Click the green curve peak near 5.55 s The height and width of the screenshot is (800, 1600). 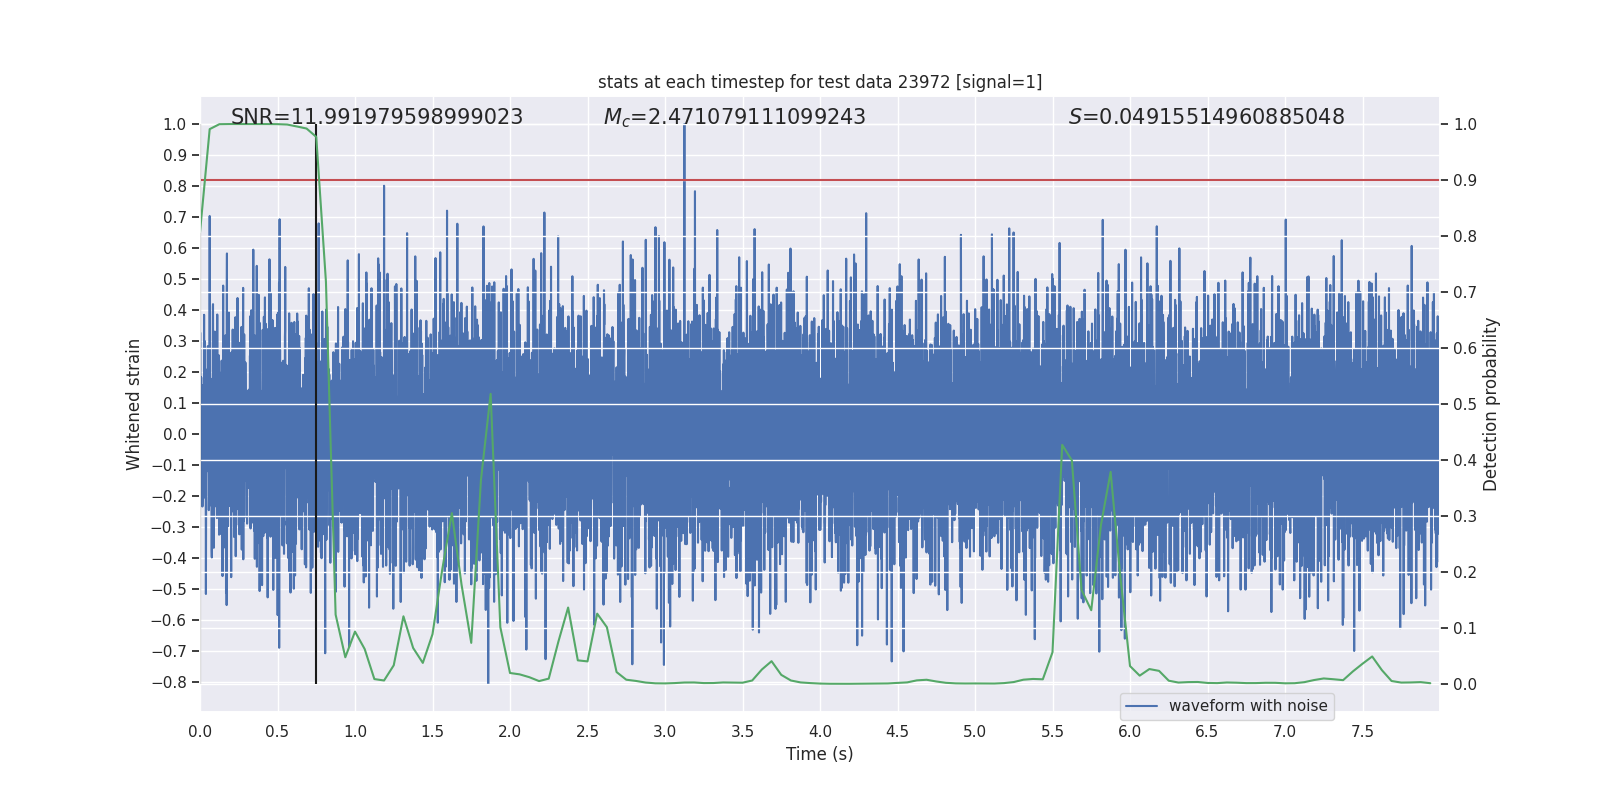1062,446
